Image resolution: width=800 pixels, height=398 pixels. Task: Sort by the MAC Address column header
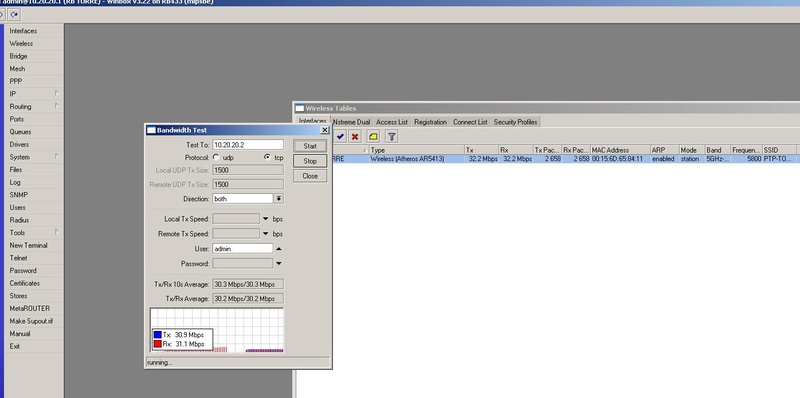click(620, 150)
